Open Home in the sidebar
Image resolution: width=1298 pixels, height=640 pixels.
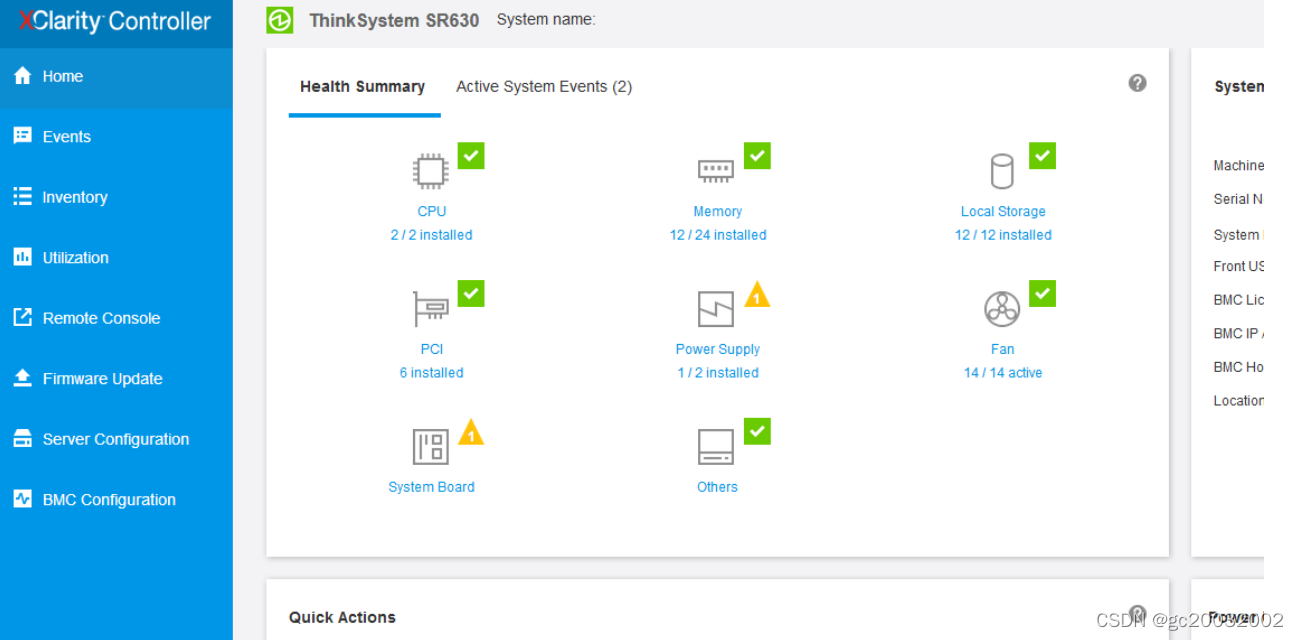click(x=116, y=76)
